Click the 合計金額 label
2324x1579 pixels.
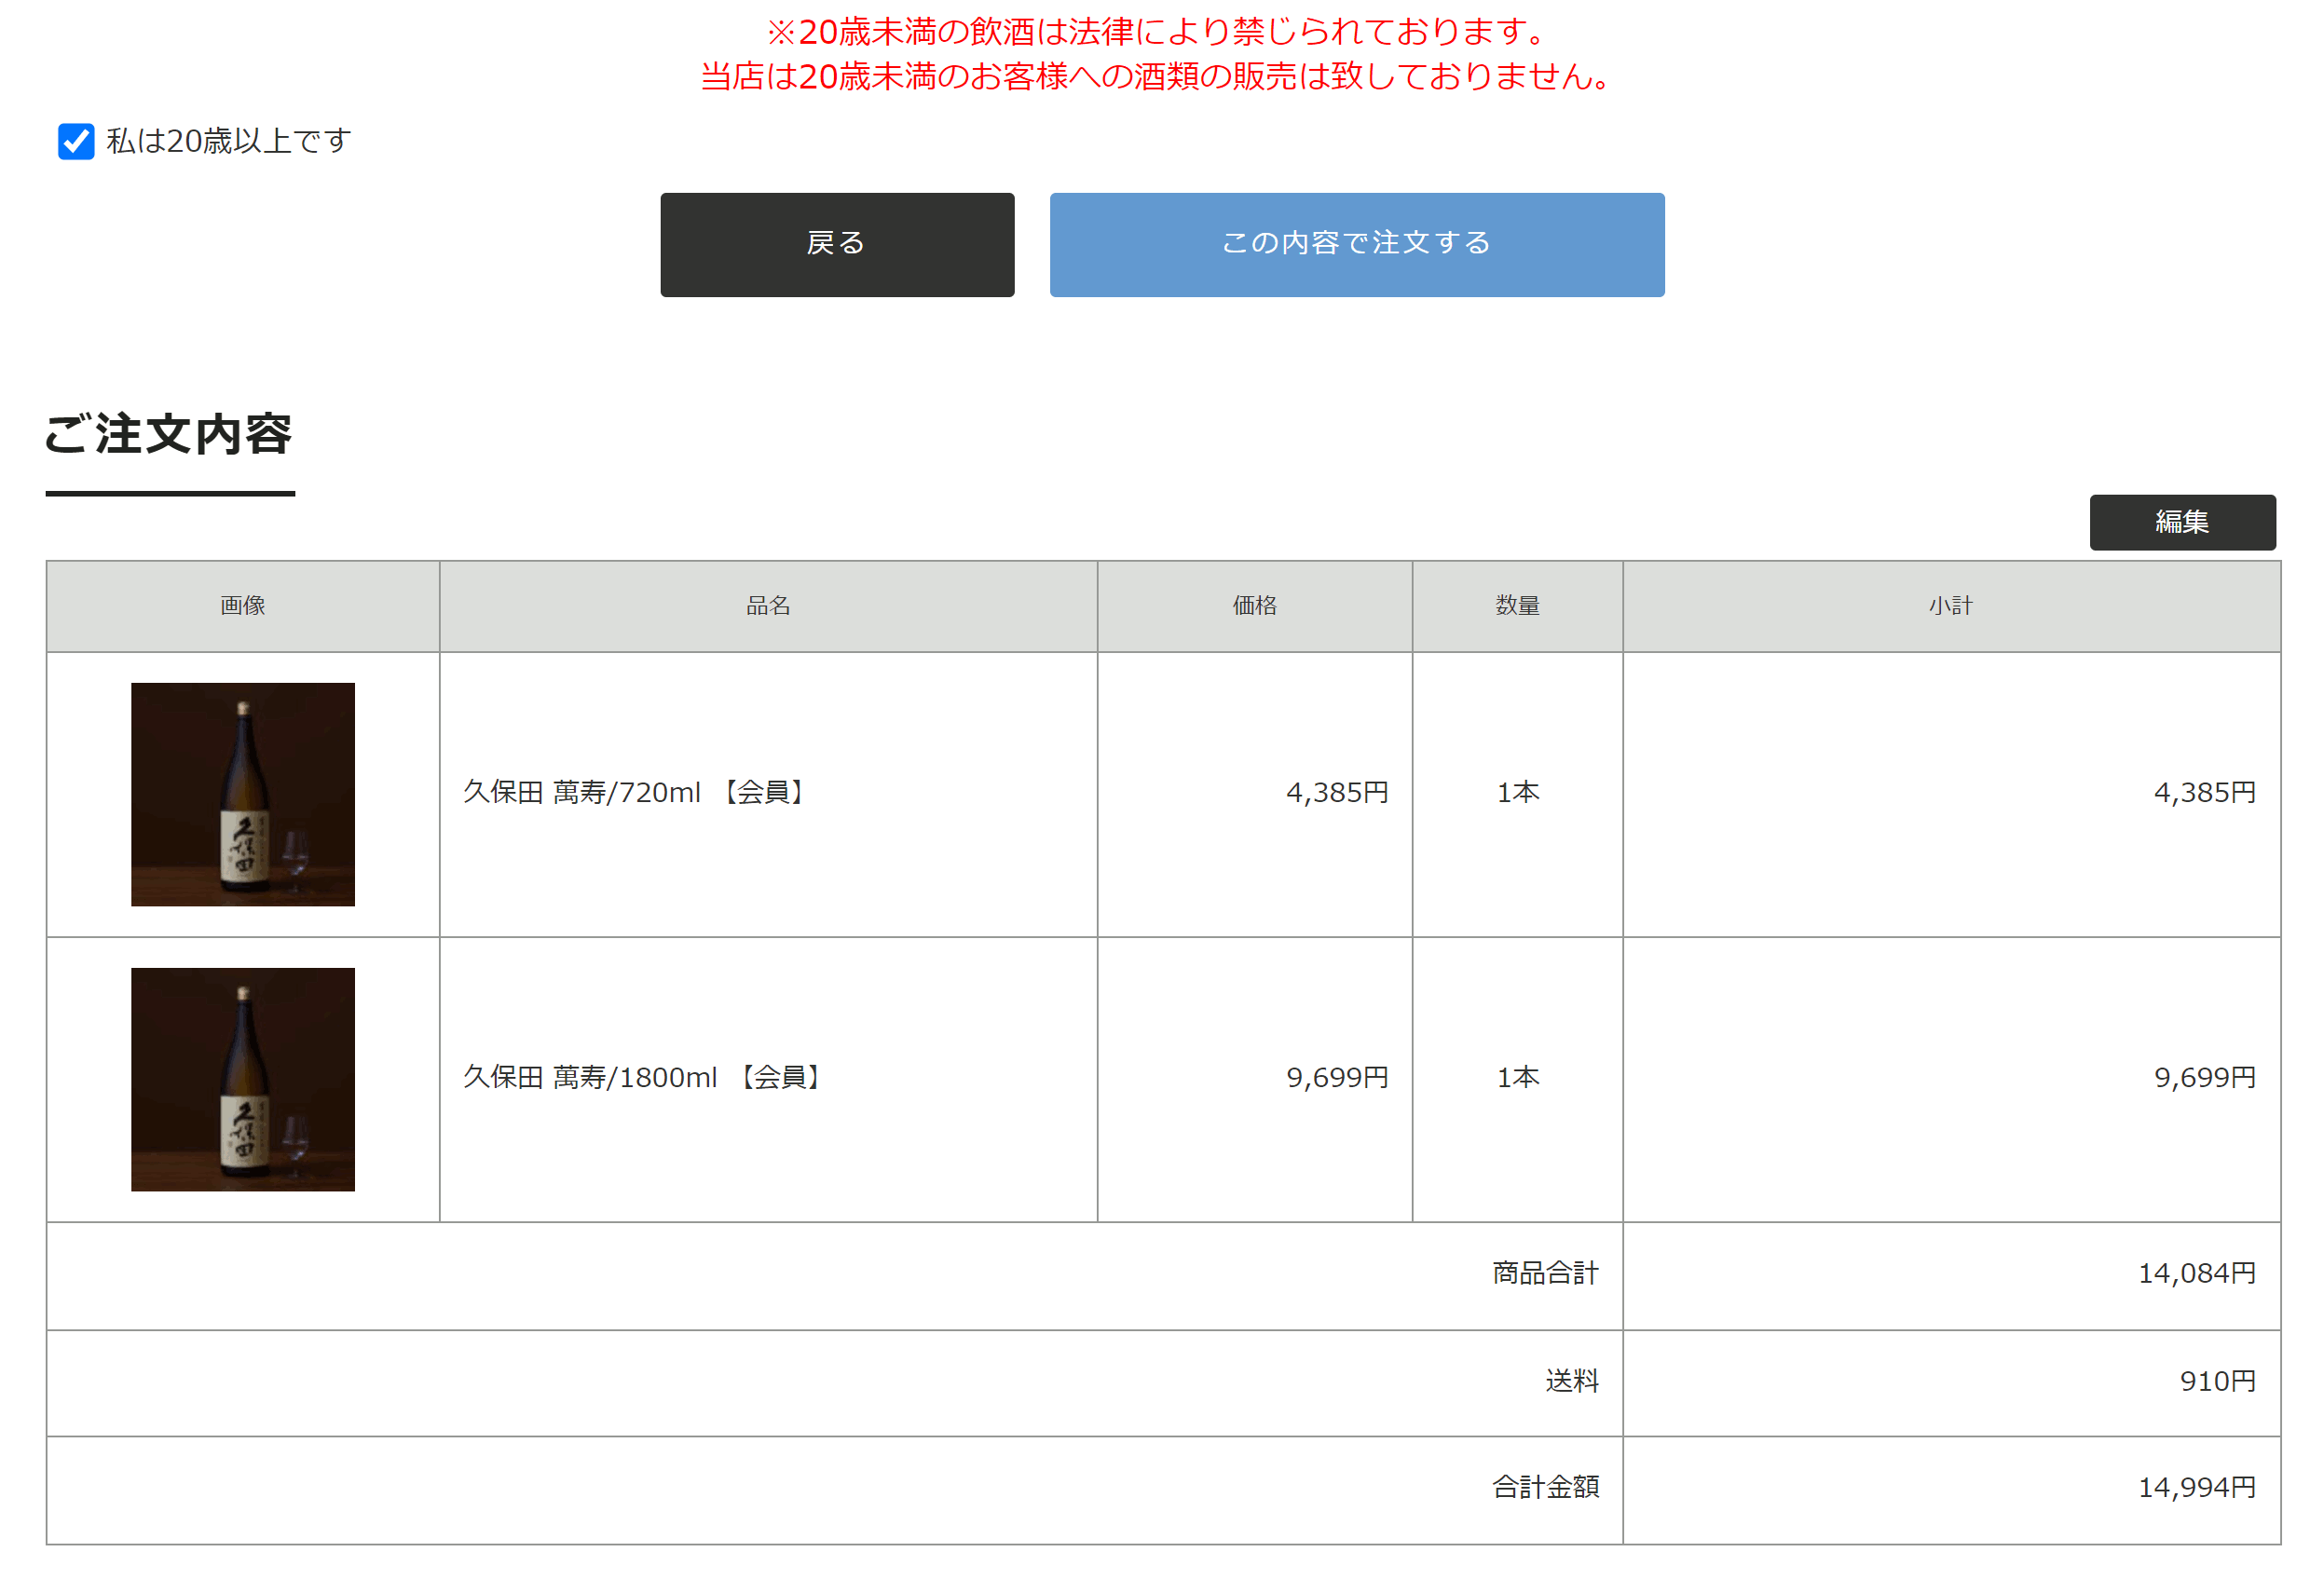click(1545, 1488)
